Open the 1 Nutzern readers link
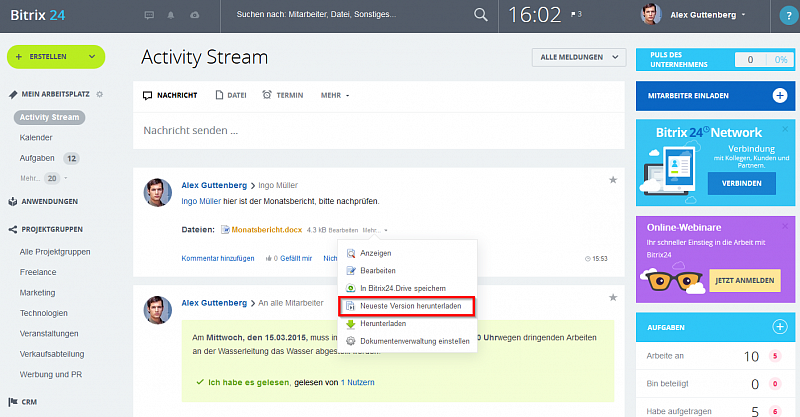 (358, 382)
